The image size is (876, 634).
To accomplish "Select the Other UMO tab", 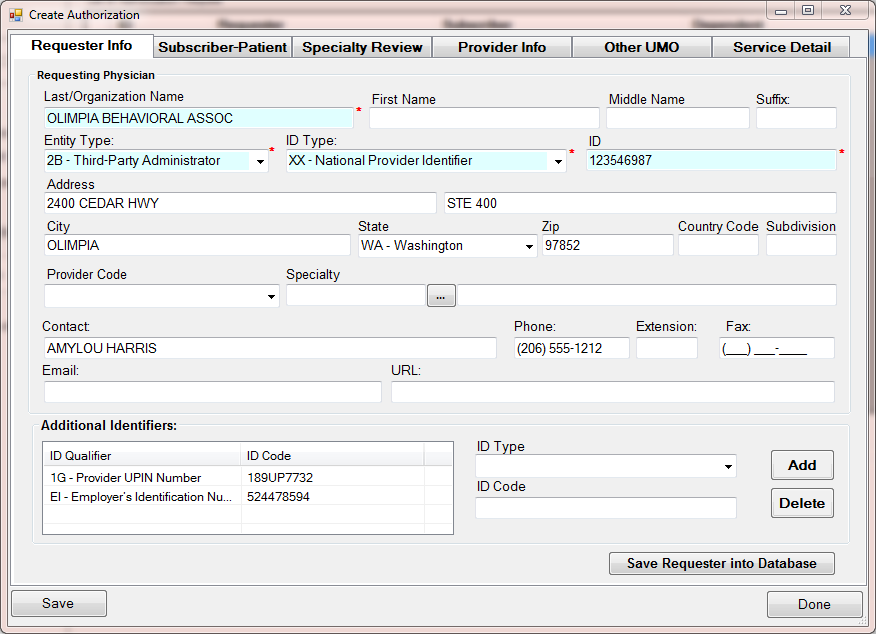I will (642, 47).
